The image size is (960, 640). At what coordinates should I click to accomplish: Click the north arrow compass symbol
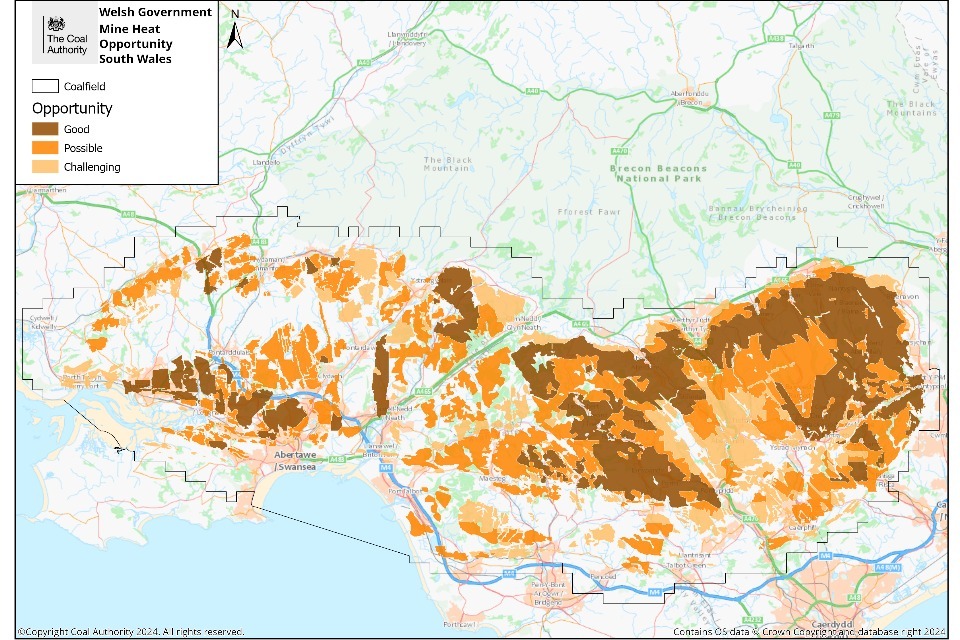click(234, 31)
